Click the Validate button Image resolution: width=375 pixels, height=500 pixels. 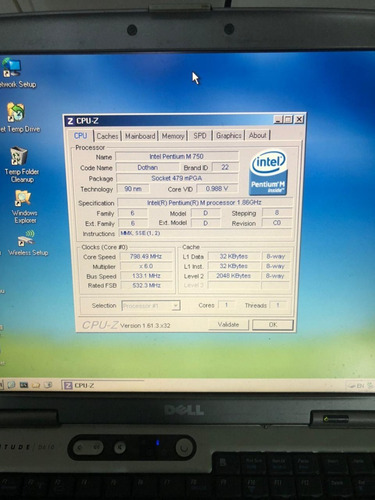(x=228, y=324)
